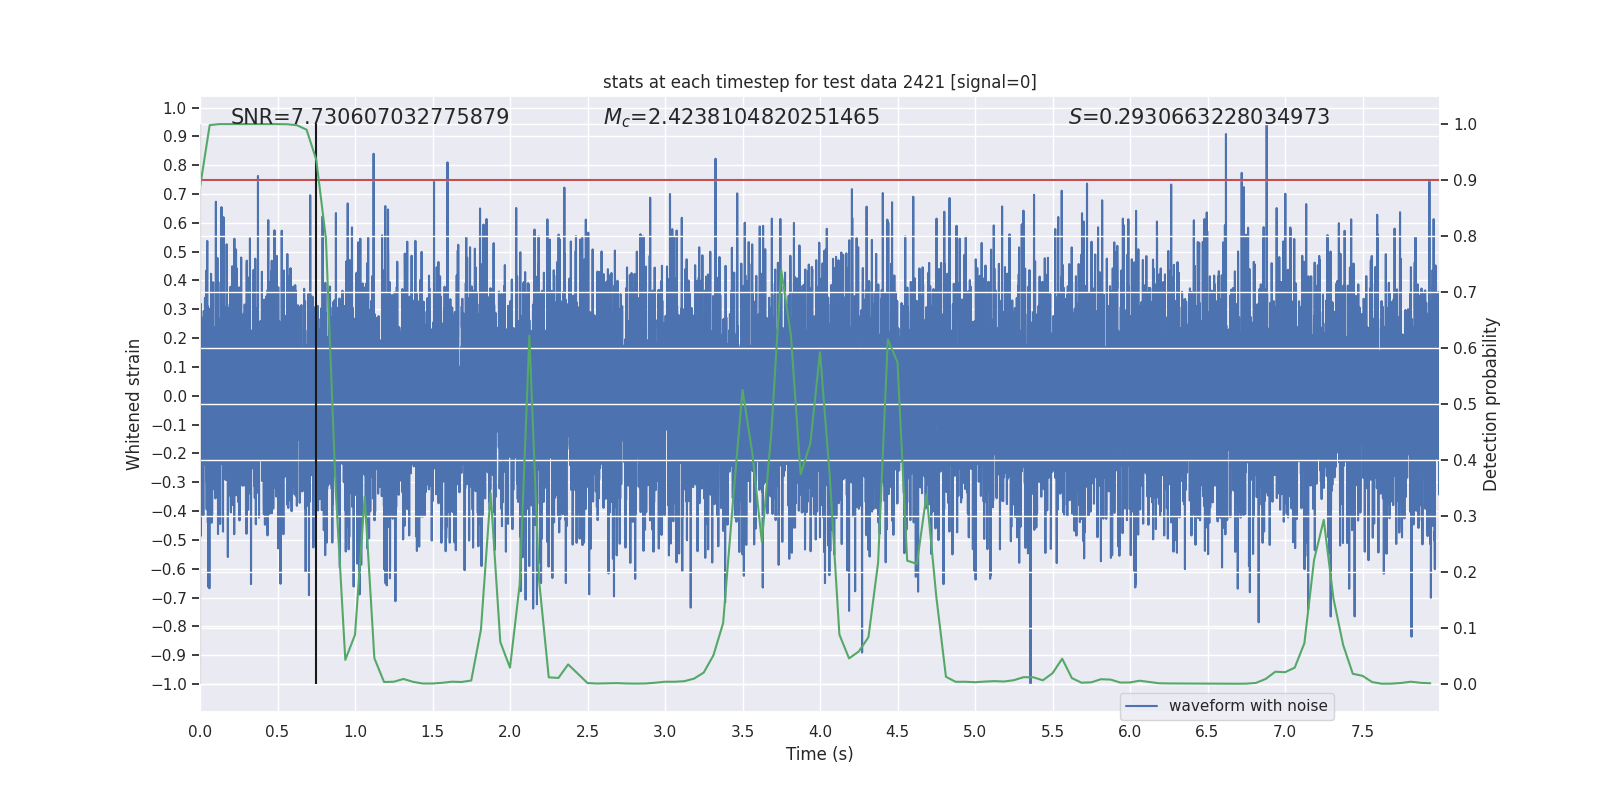Image resolution: width=1600 pixels, height=800 pixels.
Task: Click the 0.0 tick on the Detection probability axis
Action: click(x=1465, y=684)
